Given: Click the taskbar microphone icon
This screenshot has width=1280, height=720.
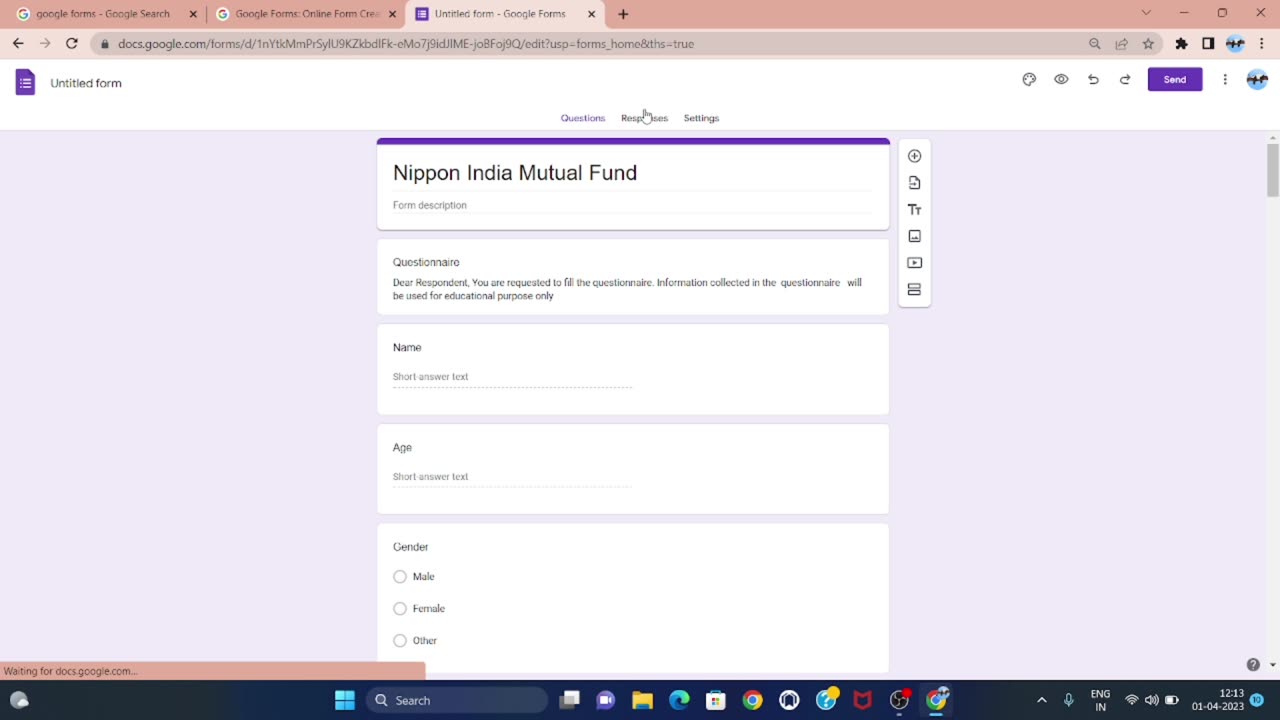Looking at the screenshot, I should tap(1068, 700).
